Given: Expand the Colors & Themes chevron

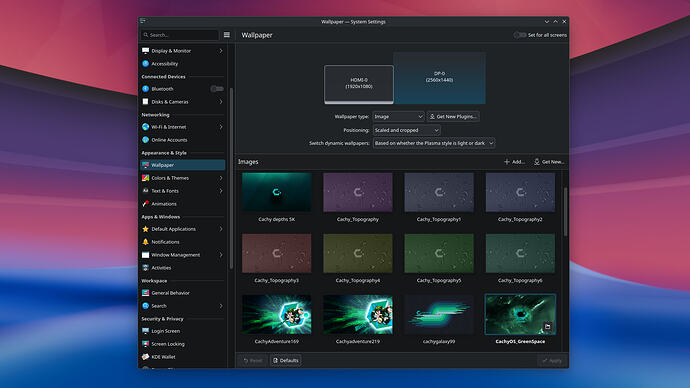Looking at the screenshot, I should tap(221, 178).
